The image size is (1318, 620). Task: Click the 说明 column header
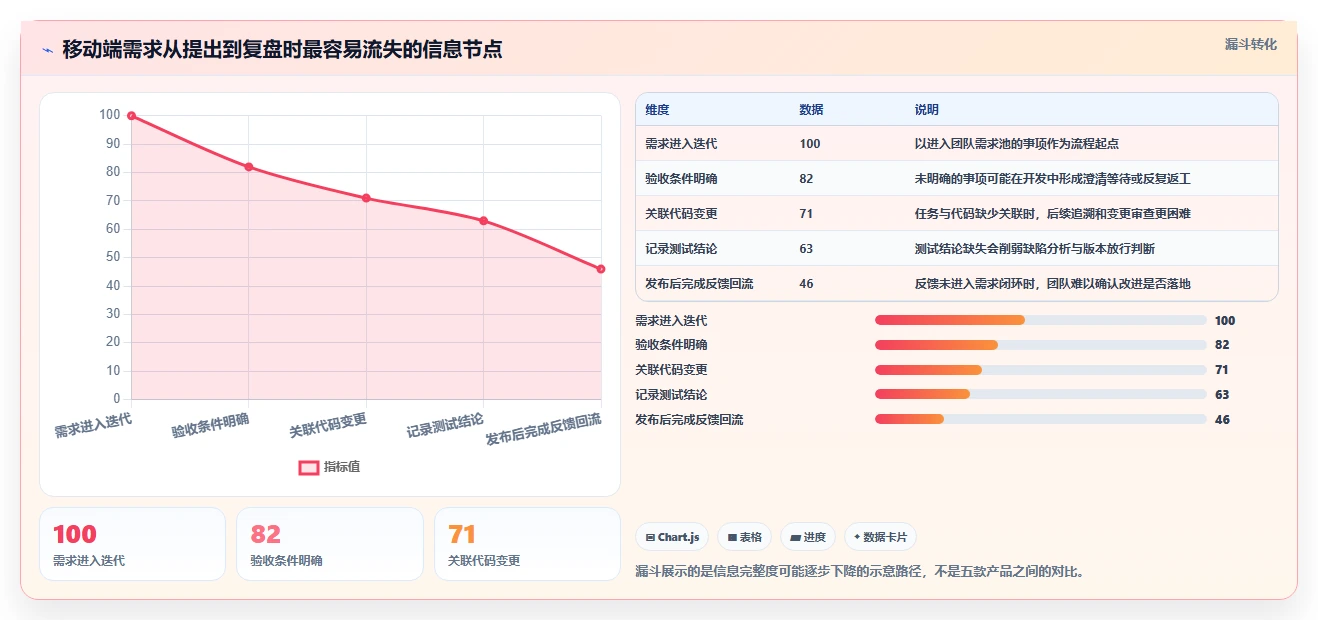(x=927, y=110)
